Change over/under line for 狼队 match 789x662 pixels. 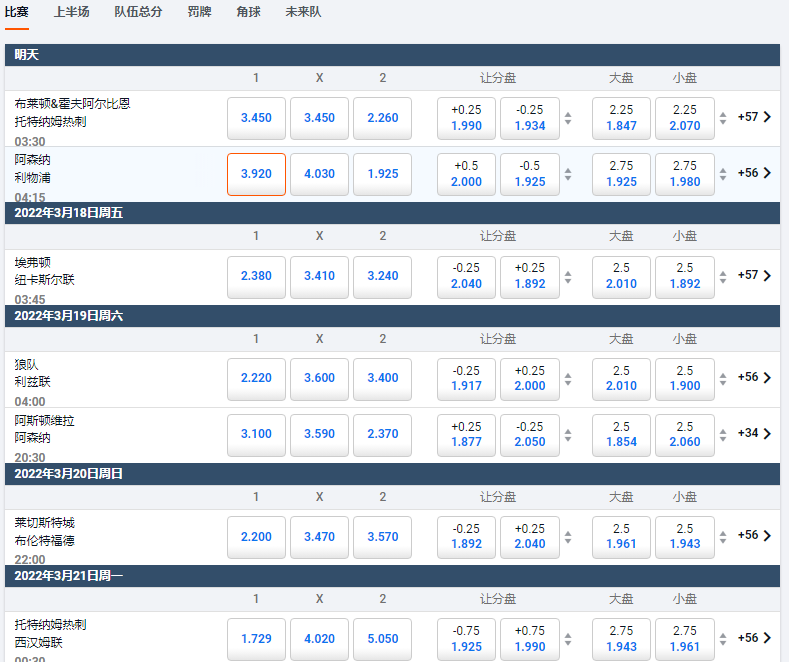point(723,379)
